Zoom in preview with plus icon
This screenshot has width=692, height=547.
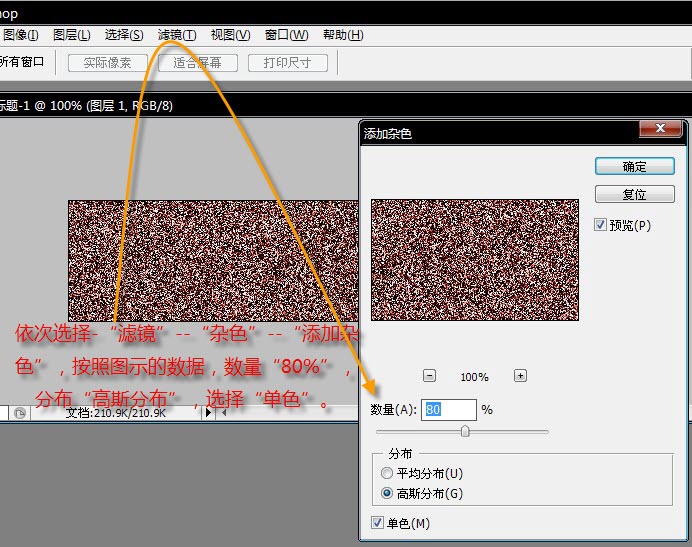520,376
